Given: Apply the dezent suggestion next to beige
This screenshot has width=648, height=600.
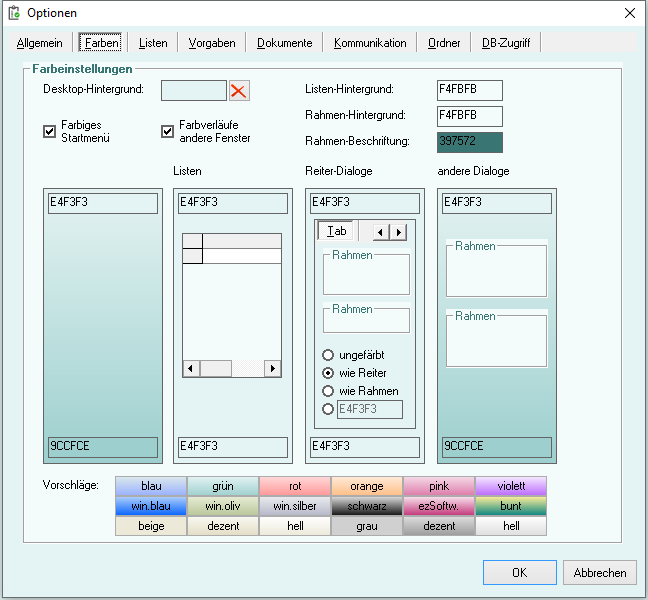Looking at the screenshot, I should coord(223,526).
